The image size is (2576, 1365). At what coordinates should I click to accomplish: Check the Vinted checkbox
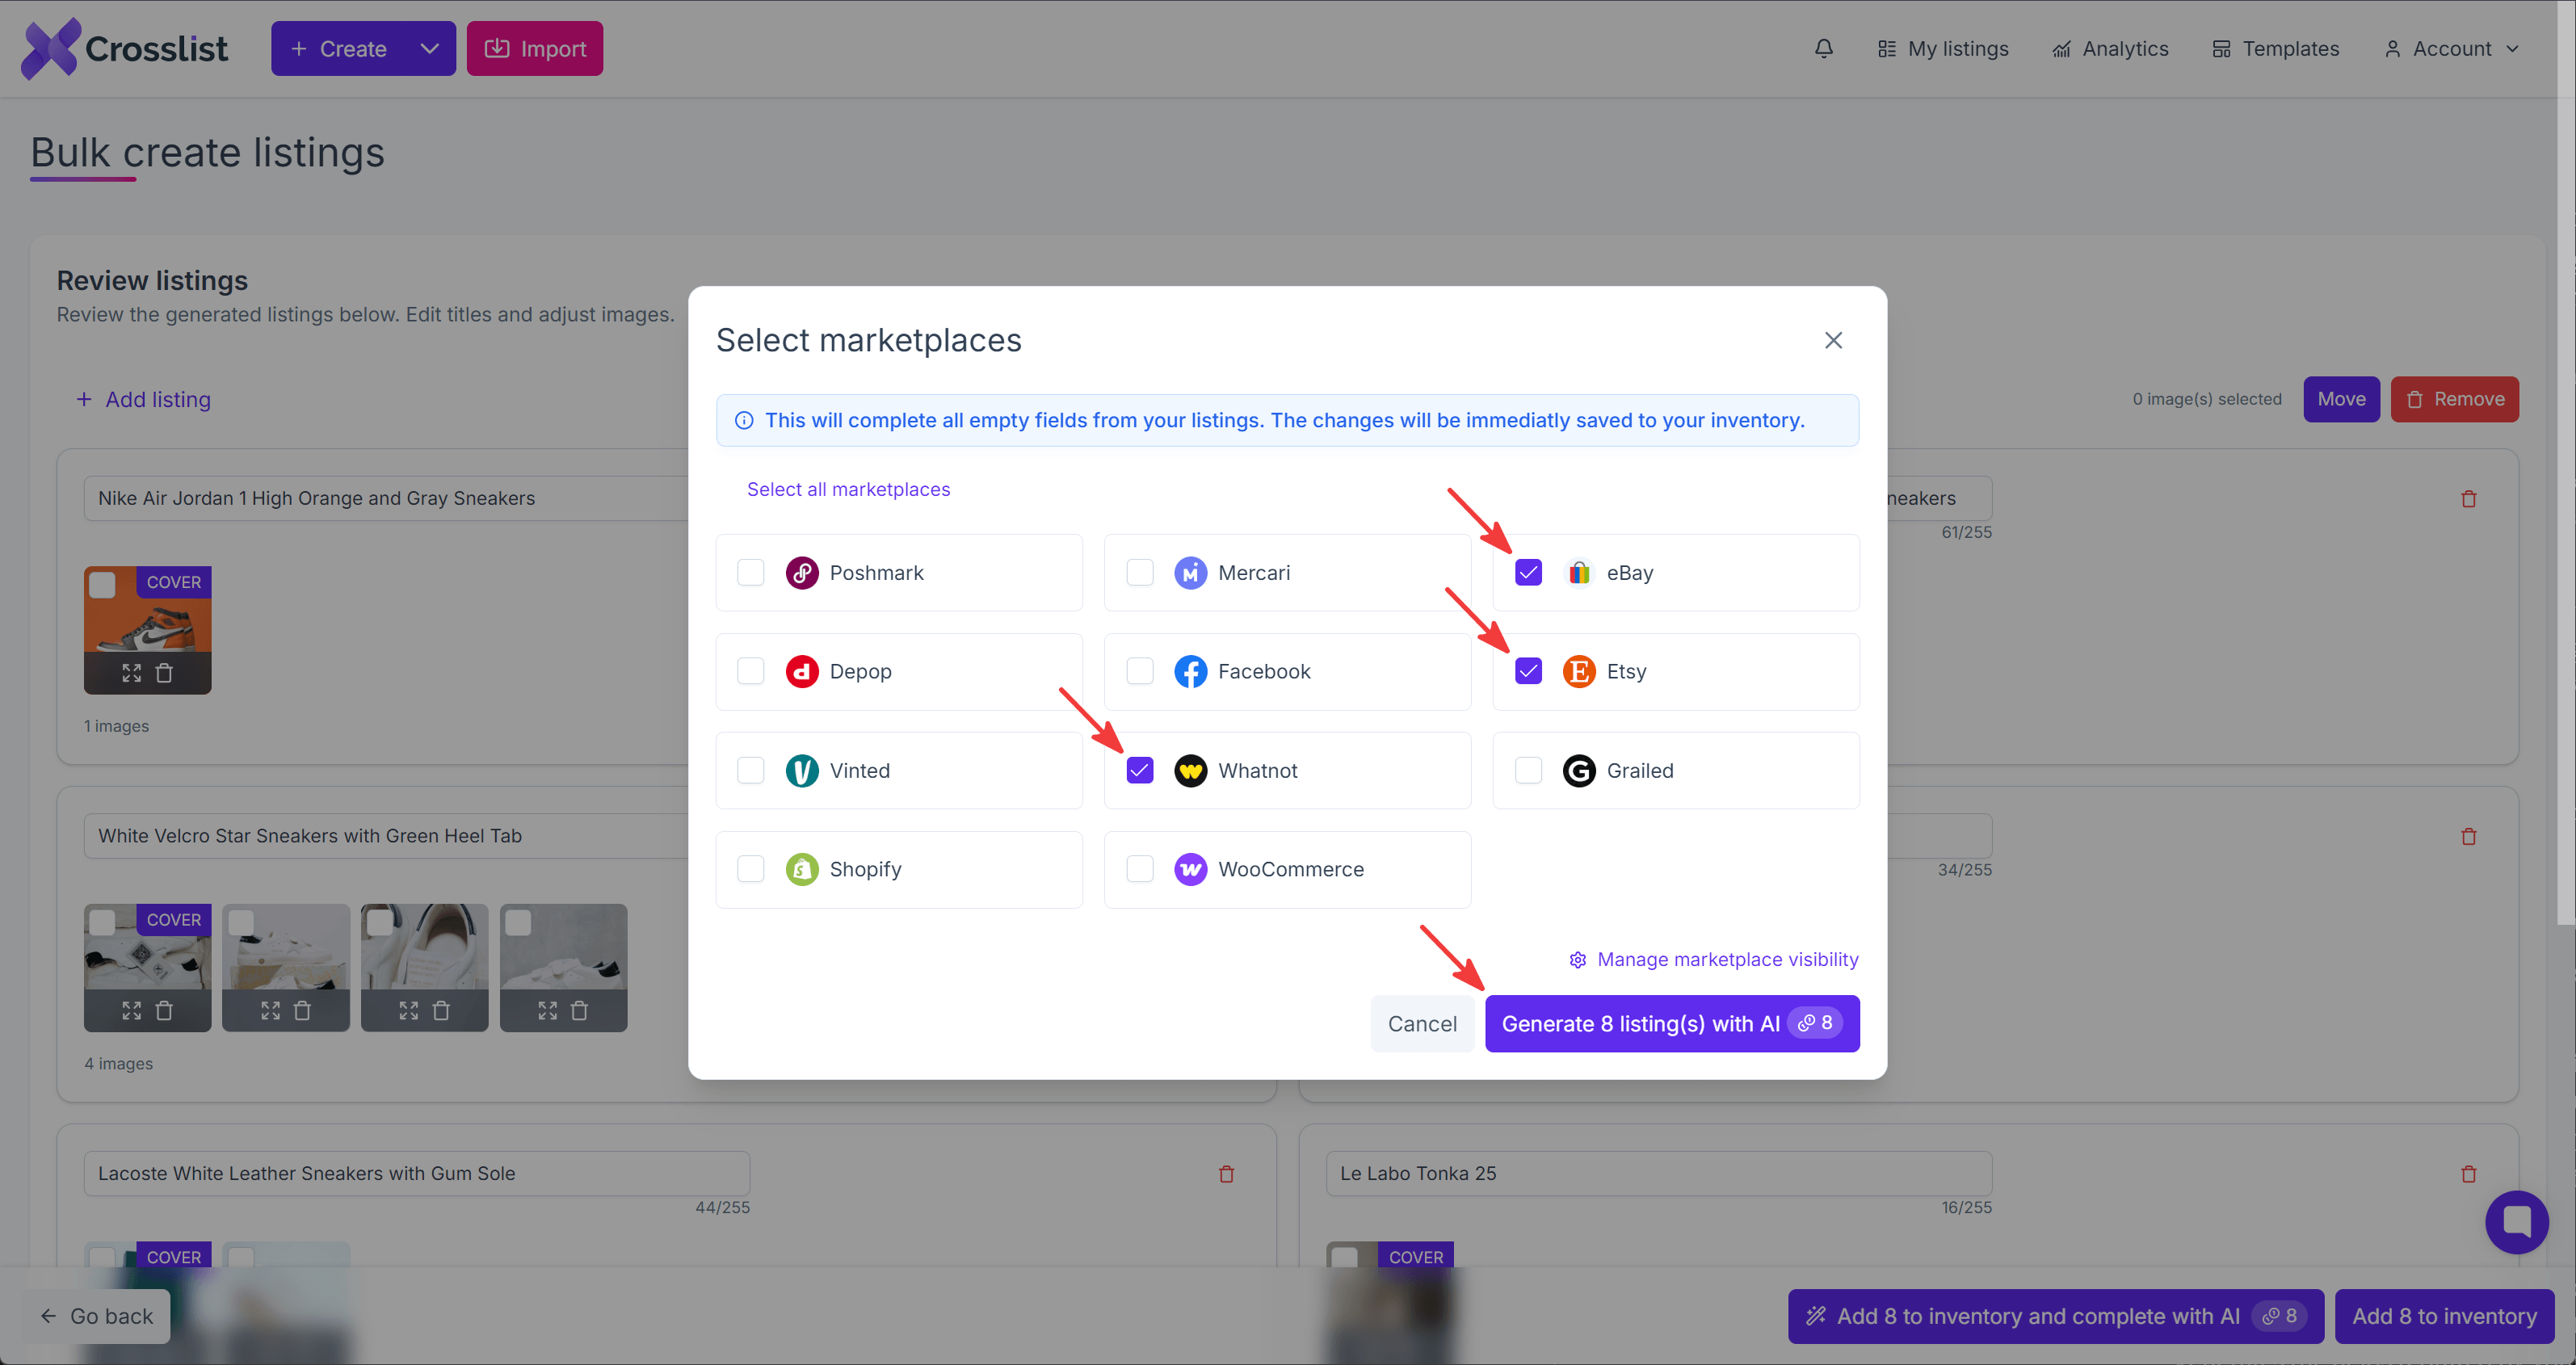click(x=750, y=770)
